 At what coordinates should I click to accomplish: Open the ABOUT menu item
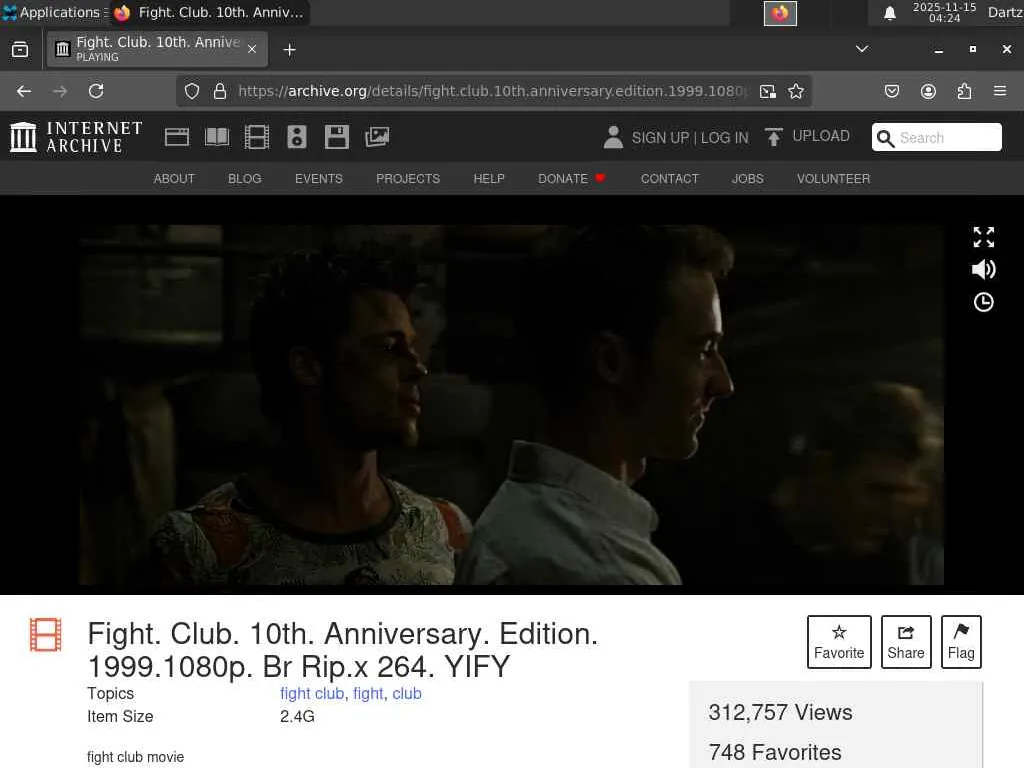point(174,178)
